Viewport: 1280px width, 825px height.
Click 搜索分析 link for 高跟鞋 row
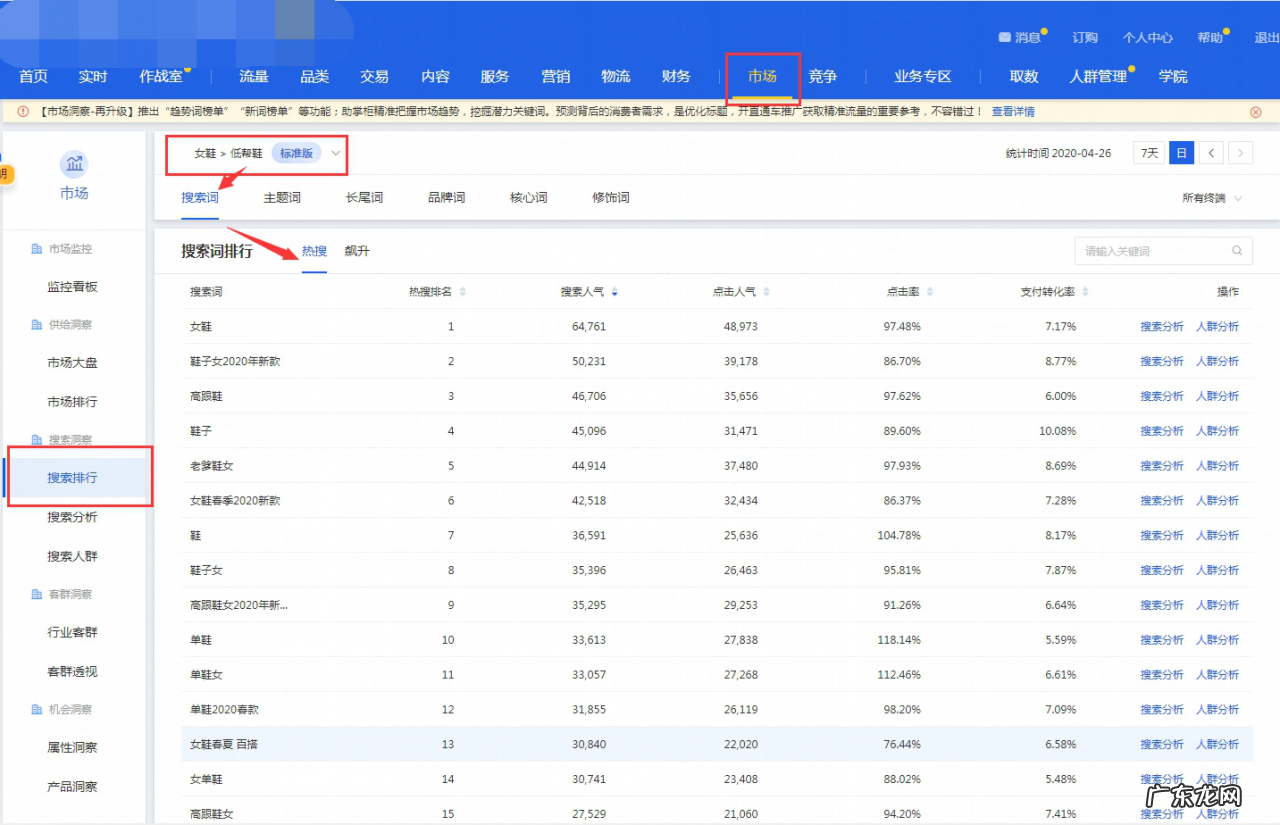coord(1161,396)
